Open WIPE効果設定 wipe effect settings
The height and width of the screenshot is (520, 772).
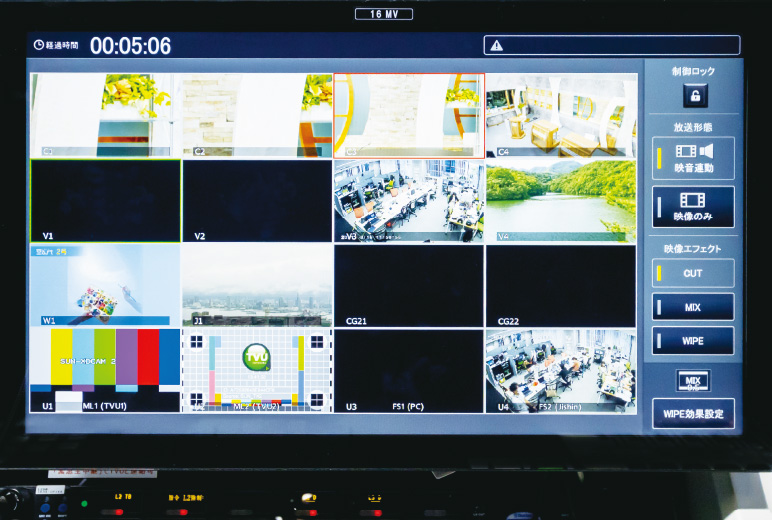click(693, 412)
